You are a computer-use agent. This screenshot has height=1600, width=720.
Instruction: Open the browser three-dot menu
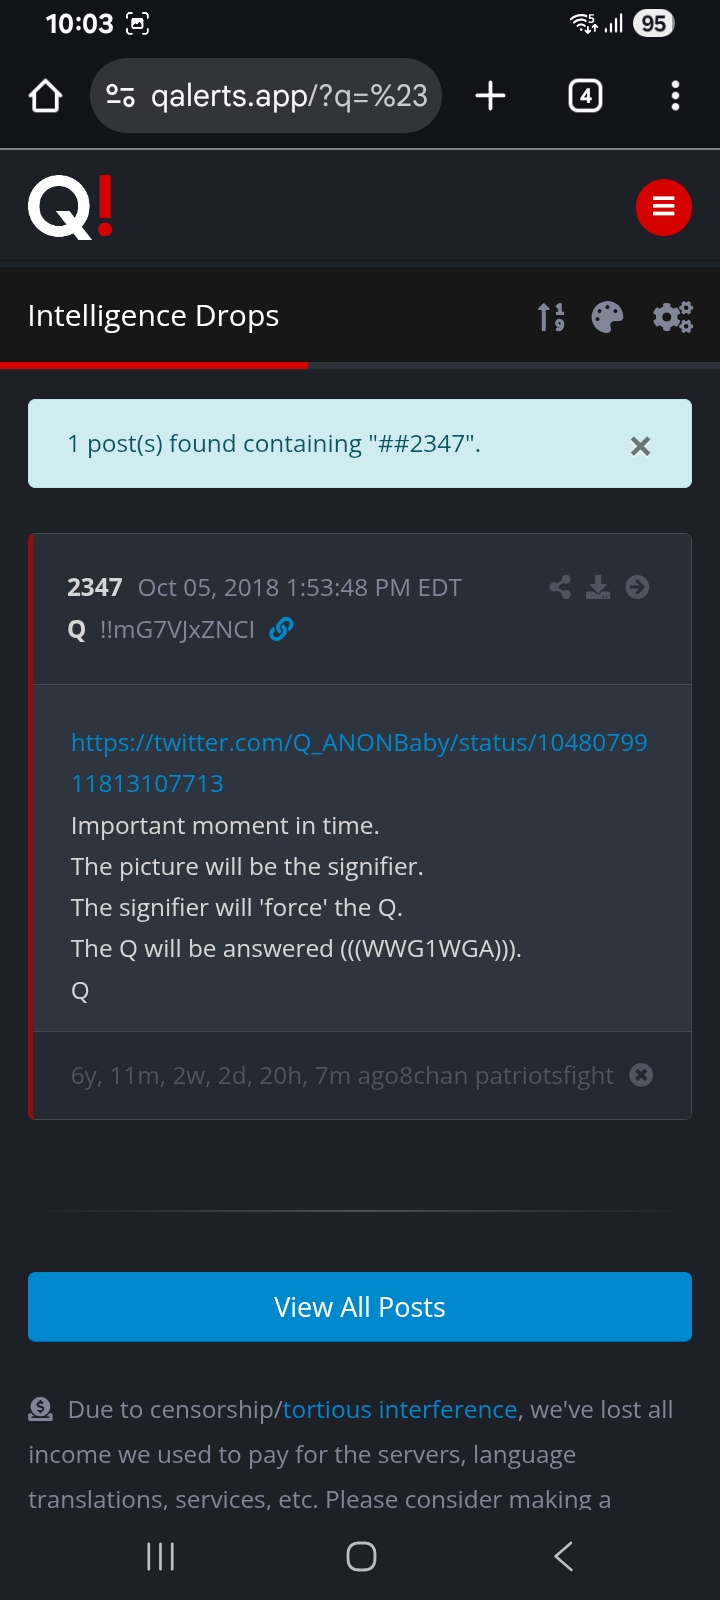pos(676,96)
